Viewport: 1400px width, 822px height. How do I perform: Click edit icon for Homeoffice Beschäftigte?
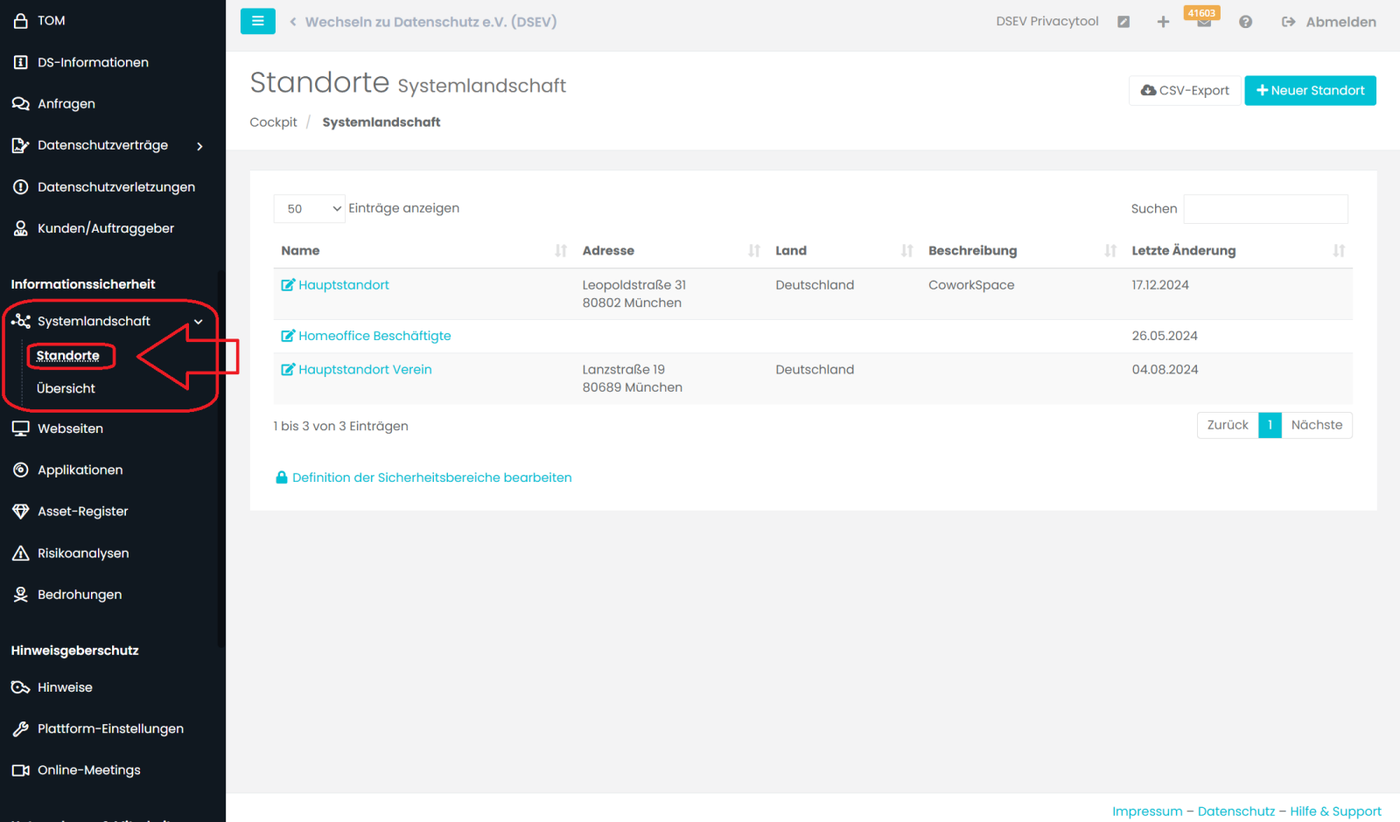tap(288, 336)
